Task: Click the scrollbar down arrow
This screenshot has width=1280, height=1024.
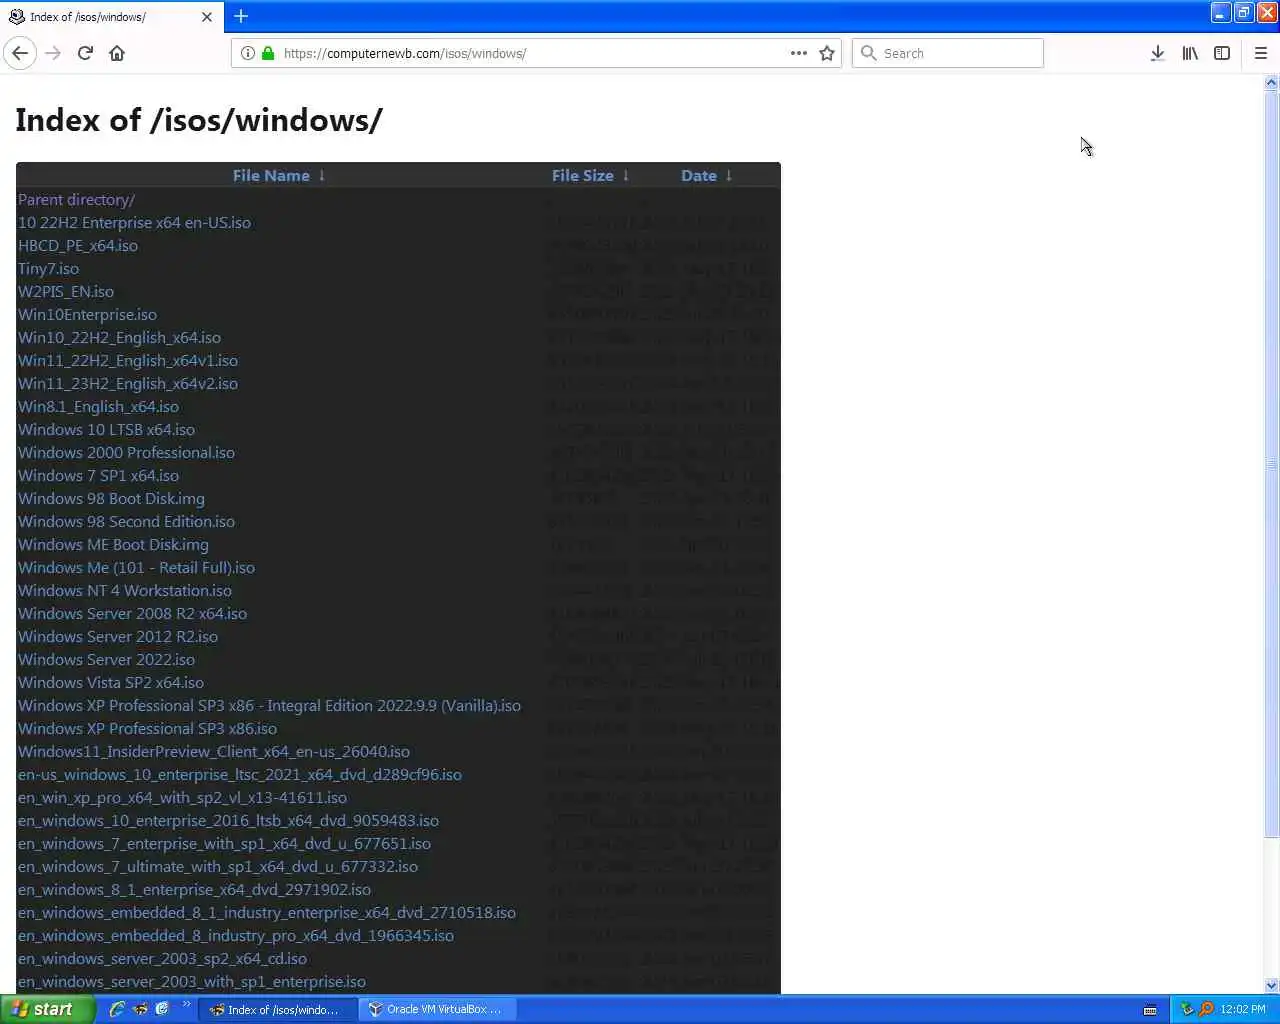Action: tap(1271, 985)
